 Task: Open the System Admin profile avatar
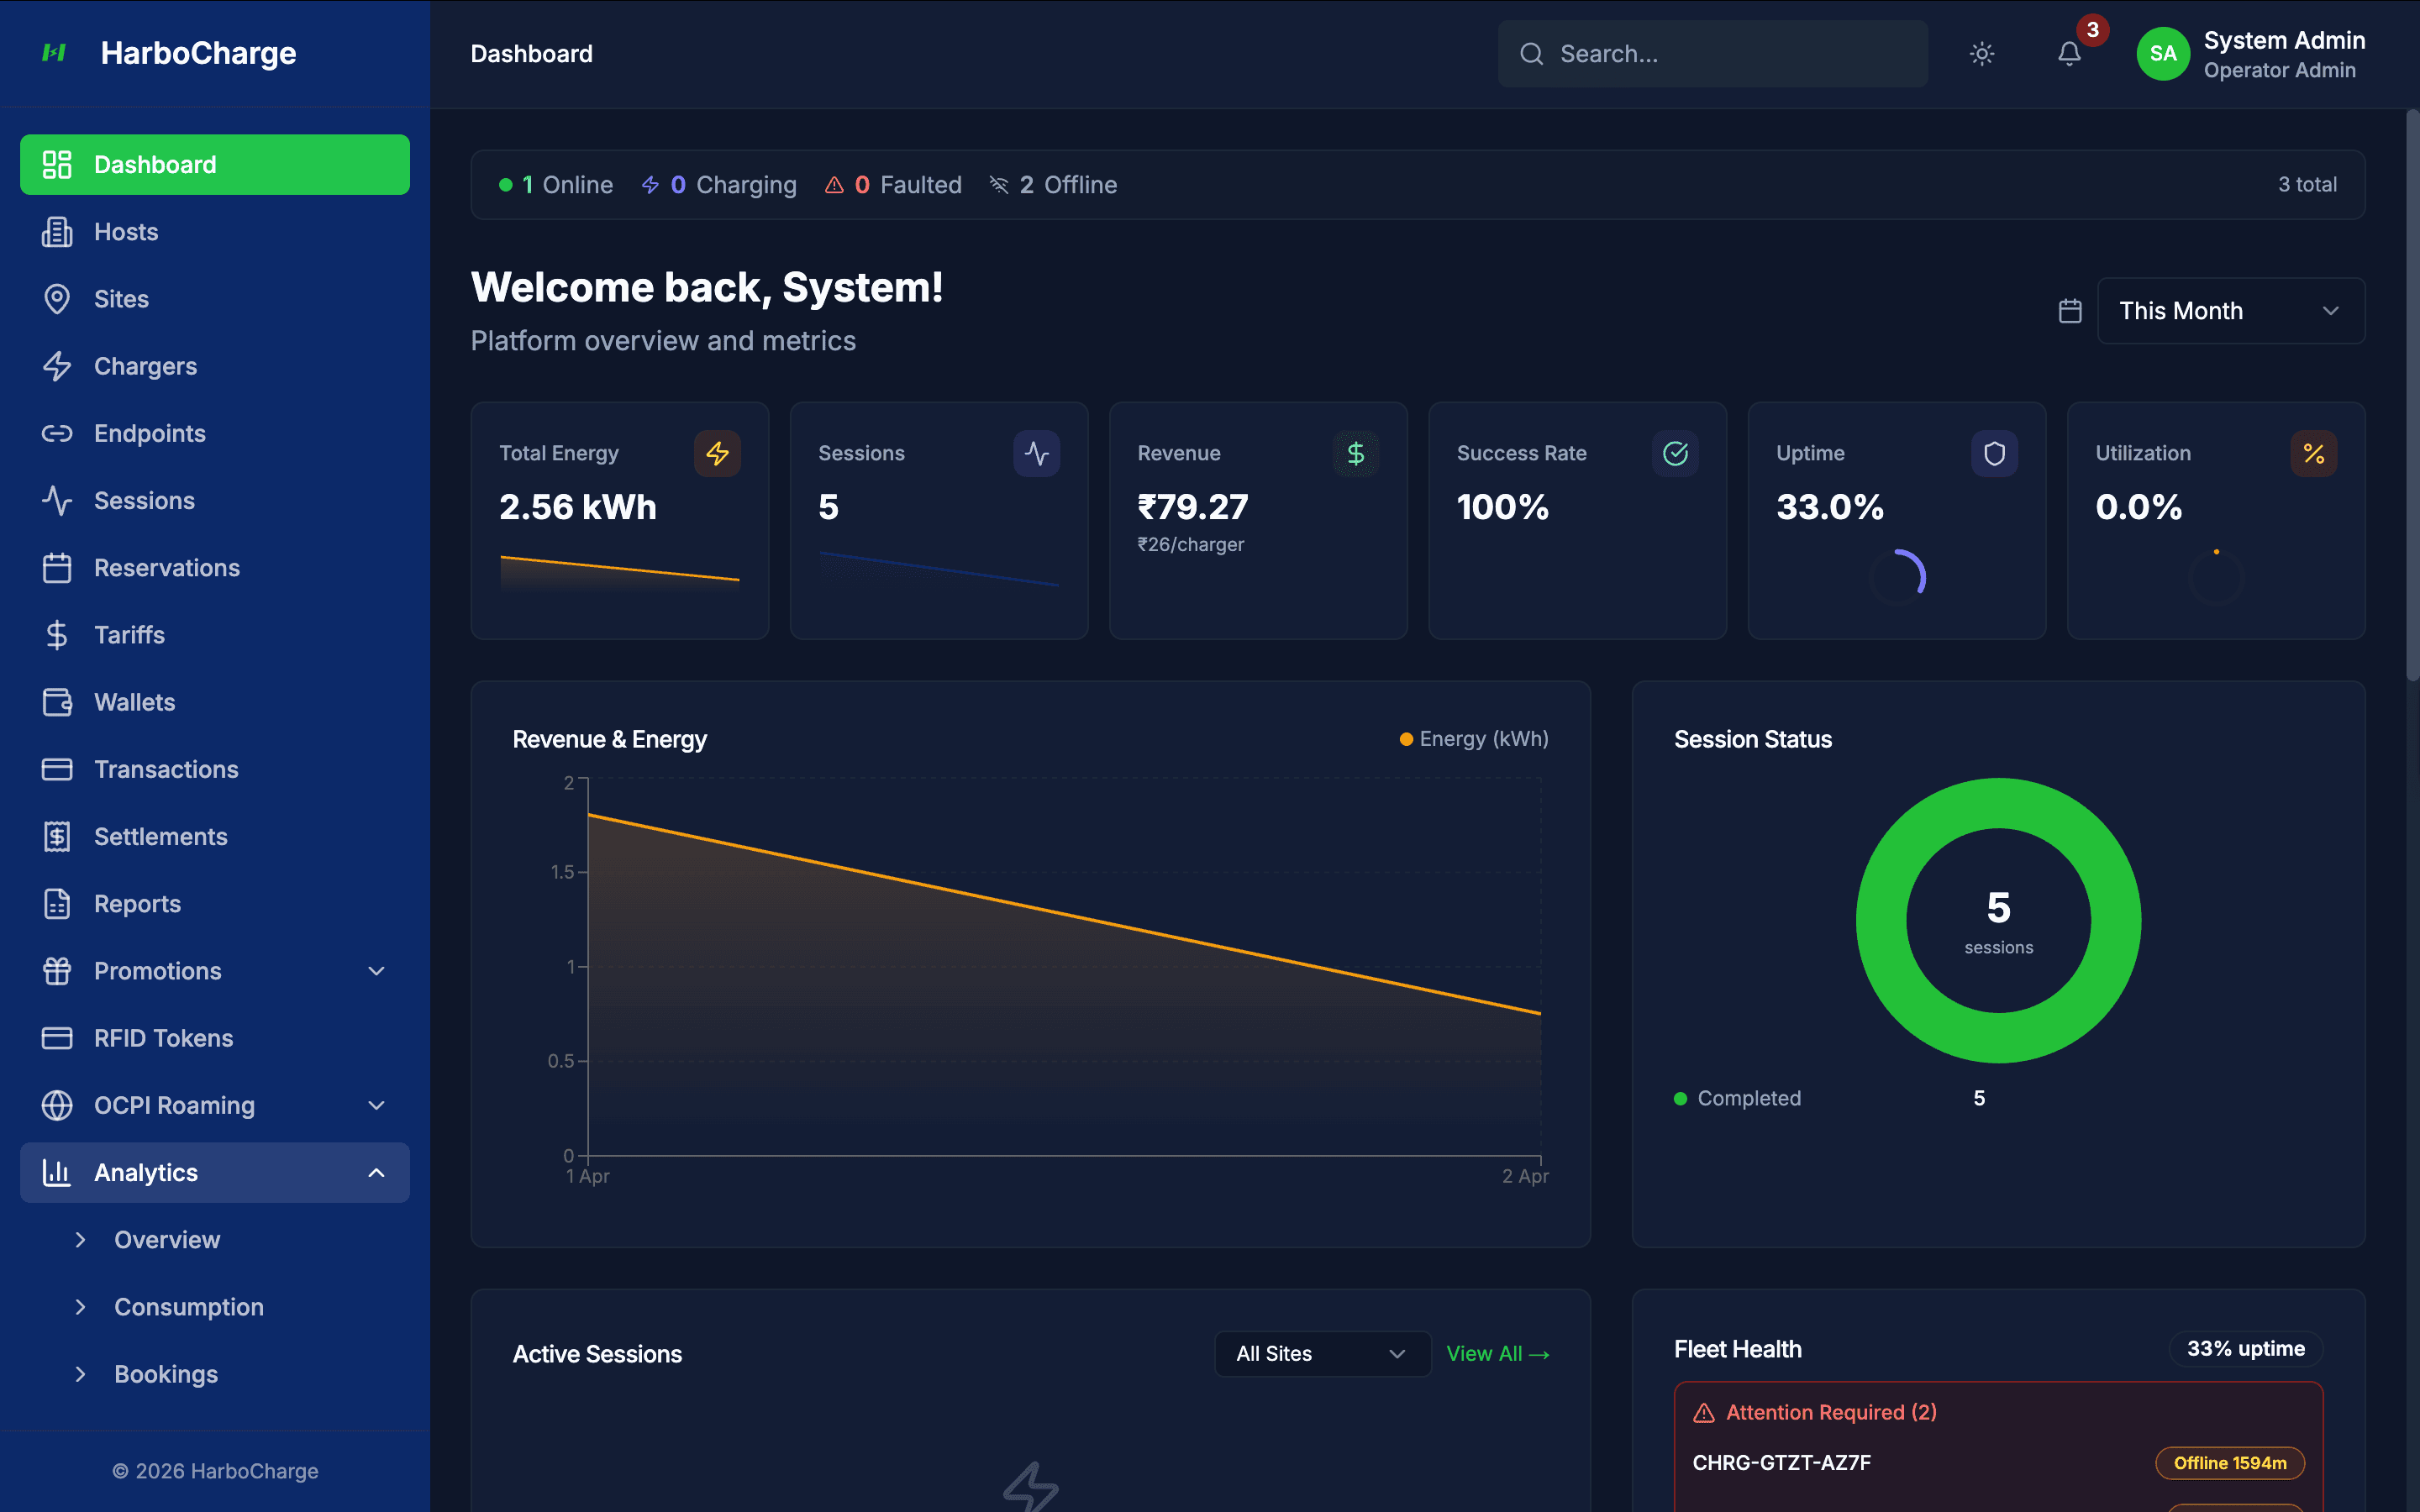pos(2163,54)
